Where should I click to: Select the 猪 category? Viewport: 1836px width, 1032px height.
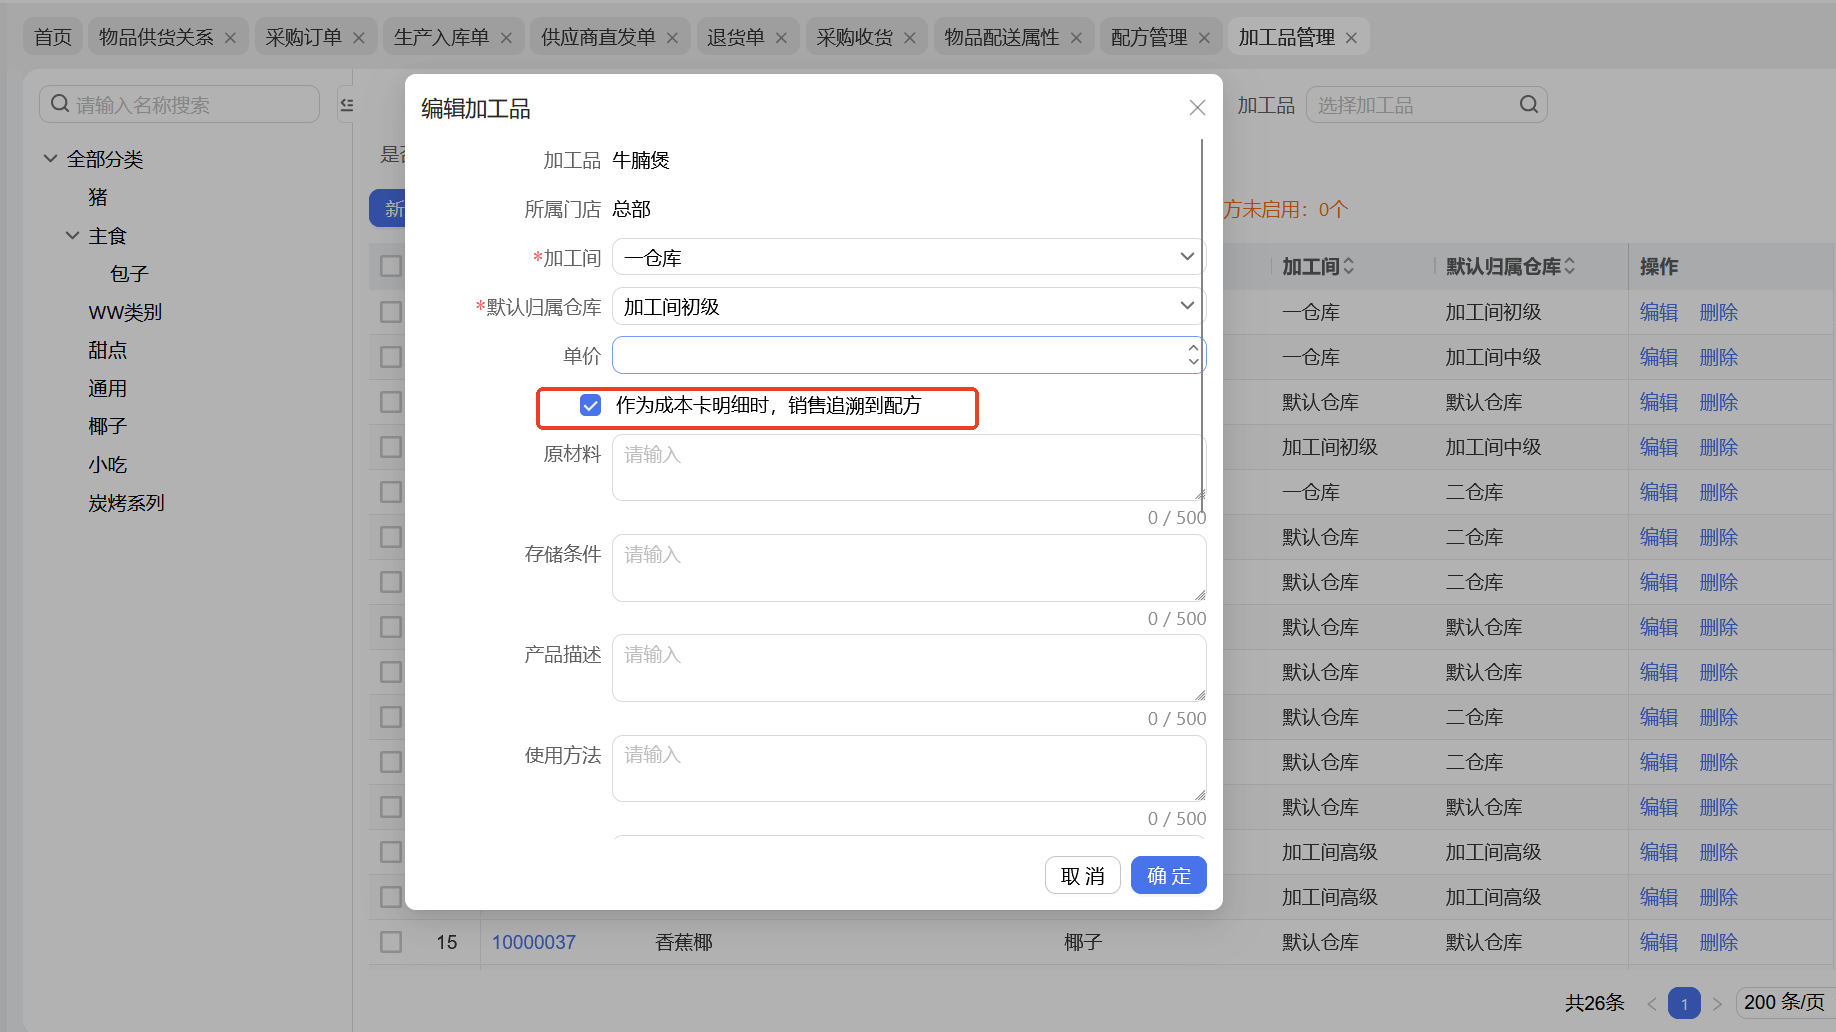[98, 197]
